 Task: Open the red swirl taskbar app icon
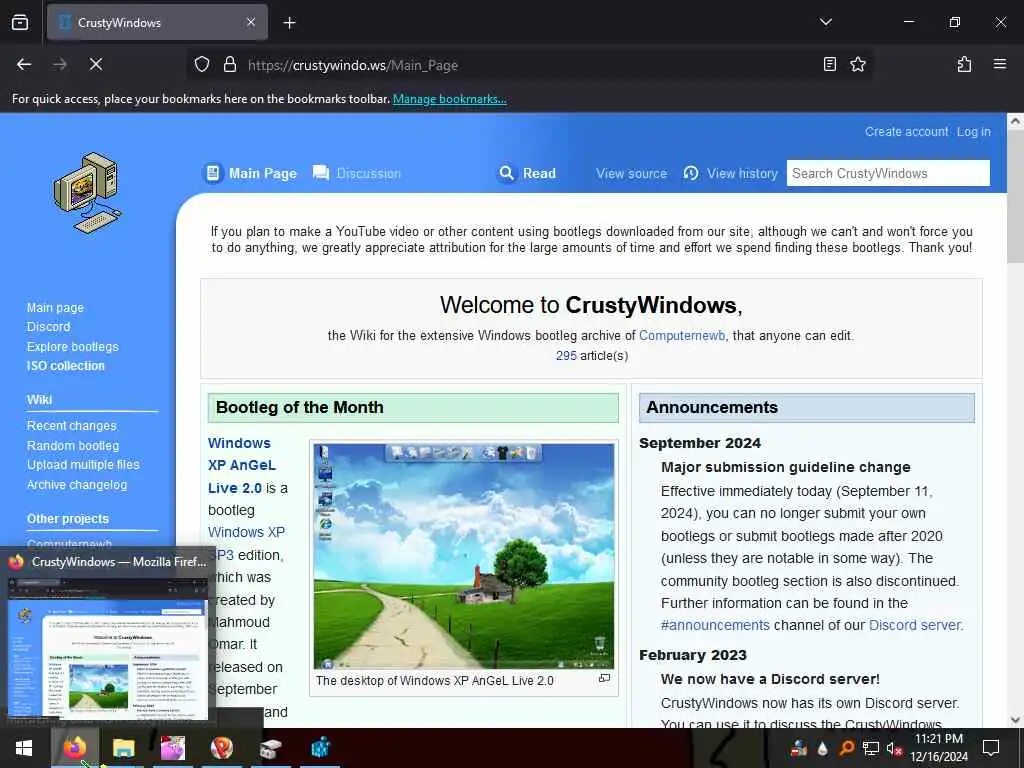click(x=222, y=748)
